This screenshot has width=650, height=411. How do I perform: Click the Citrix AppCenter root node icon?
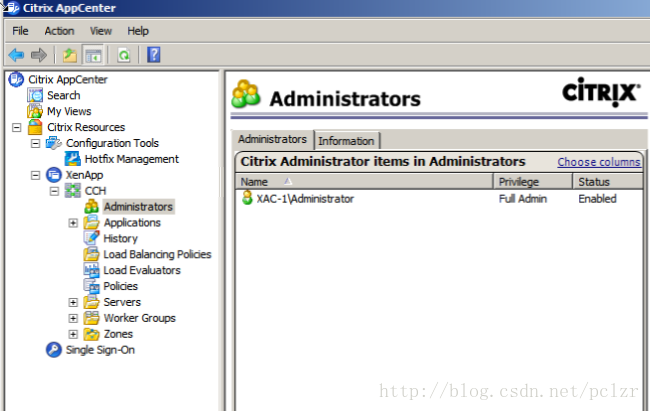(x=16, y=79)
